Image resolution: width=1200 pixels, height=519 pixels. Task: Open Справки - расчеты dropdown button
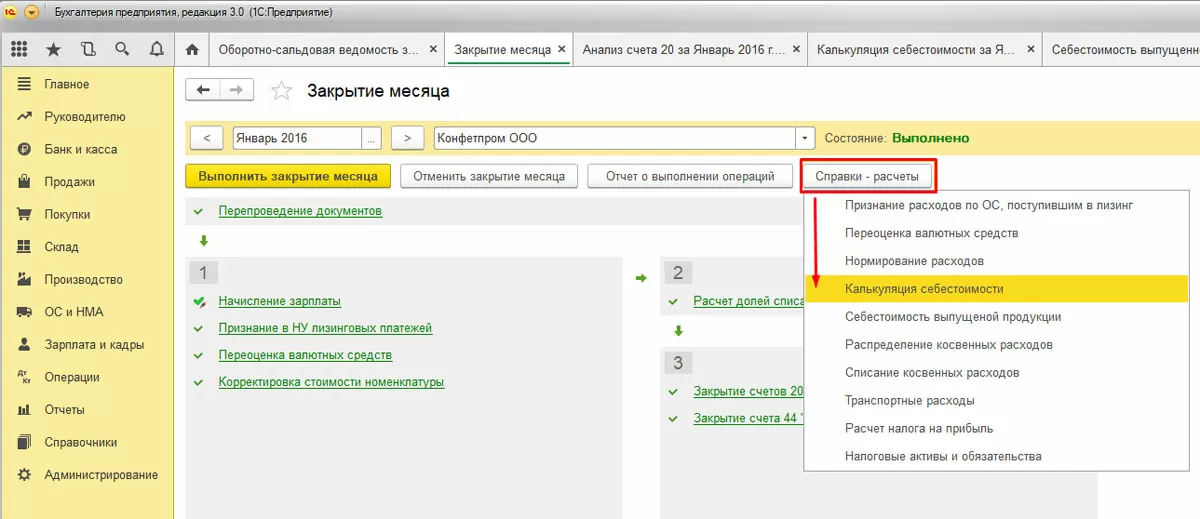pos(869,176)
